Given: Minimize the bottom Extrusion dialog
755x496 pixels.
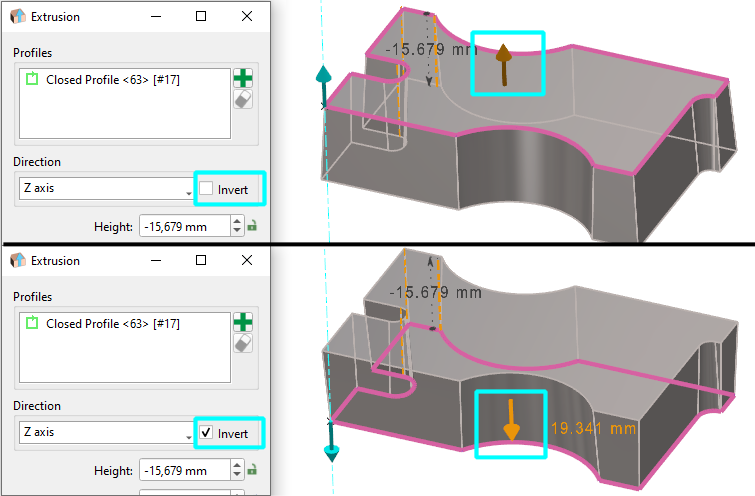Looking at the screenshot, I should click(156, 261).
